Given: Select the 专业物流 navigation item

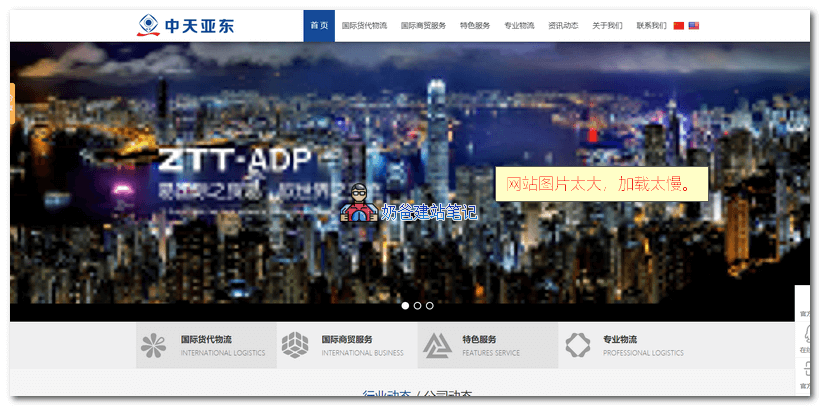Looking at the screenshot, I should coord(519,26).
